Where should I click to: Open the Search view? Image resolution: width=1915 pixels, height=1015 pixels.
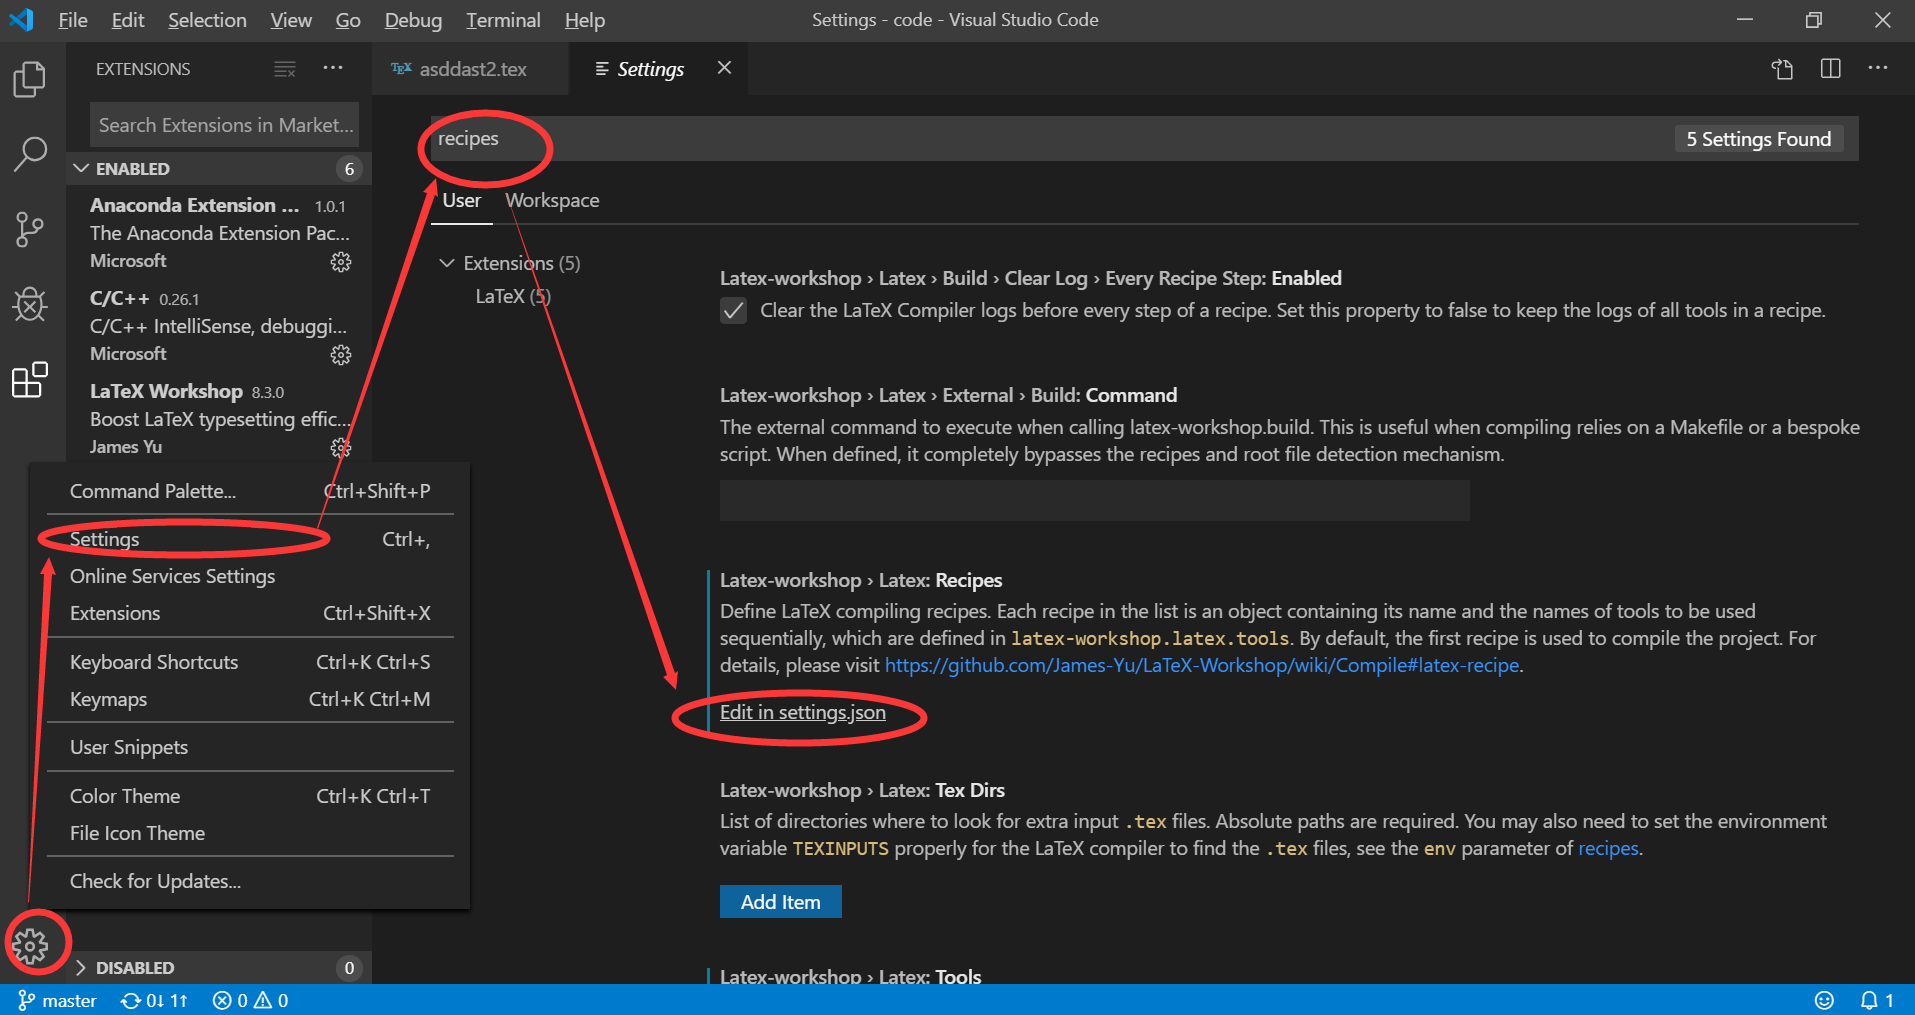[x=29, y=155]
